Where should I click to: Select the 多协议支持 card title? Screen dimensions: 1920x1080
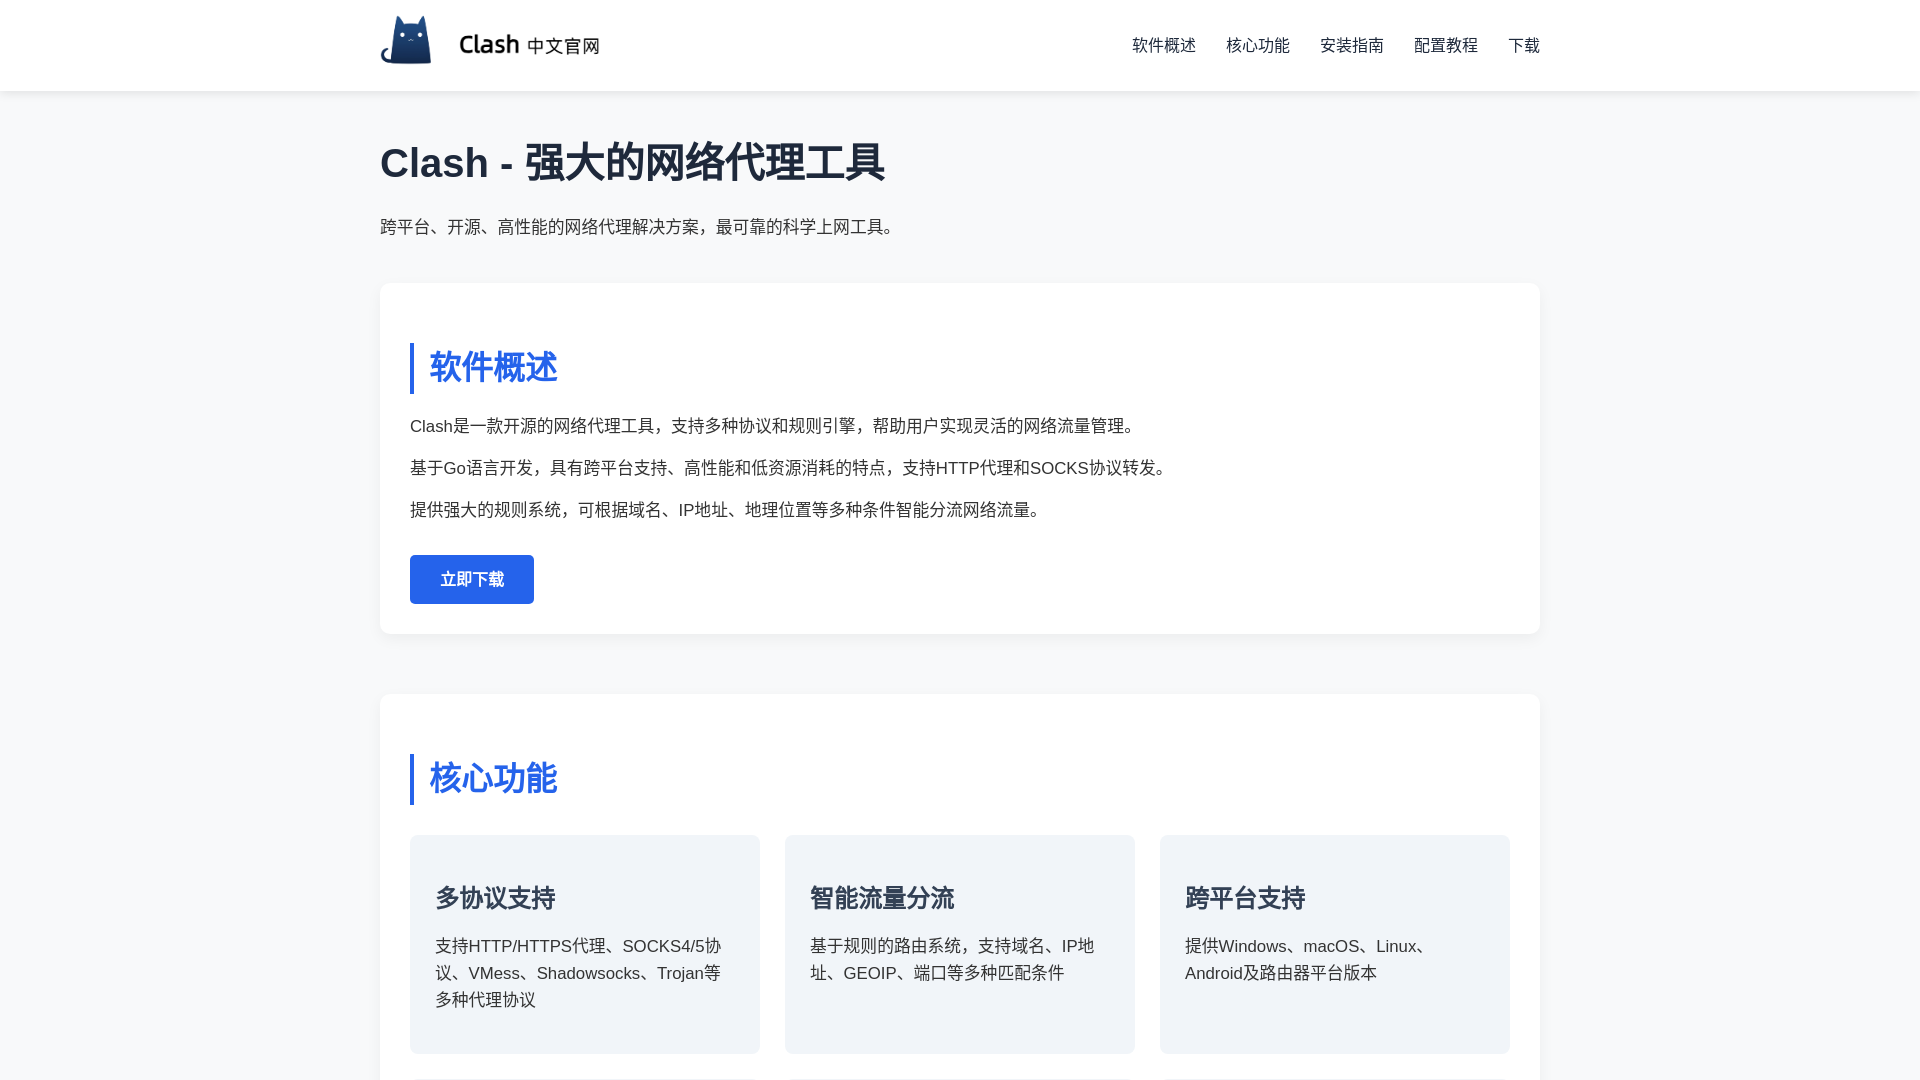coord(495,898)
